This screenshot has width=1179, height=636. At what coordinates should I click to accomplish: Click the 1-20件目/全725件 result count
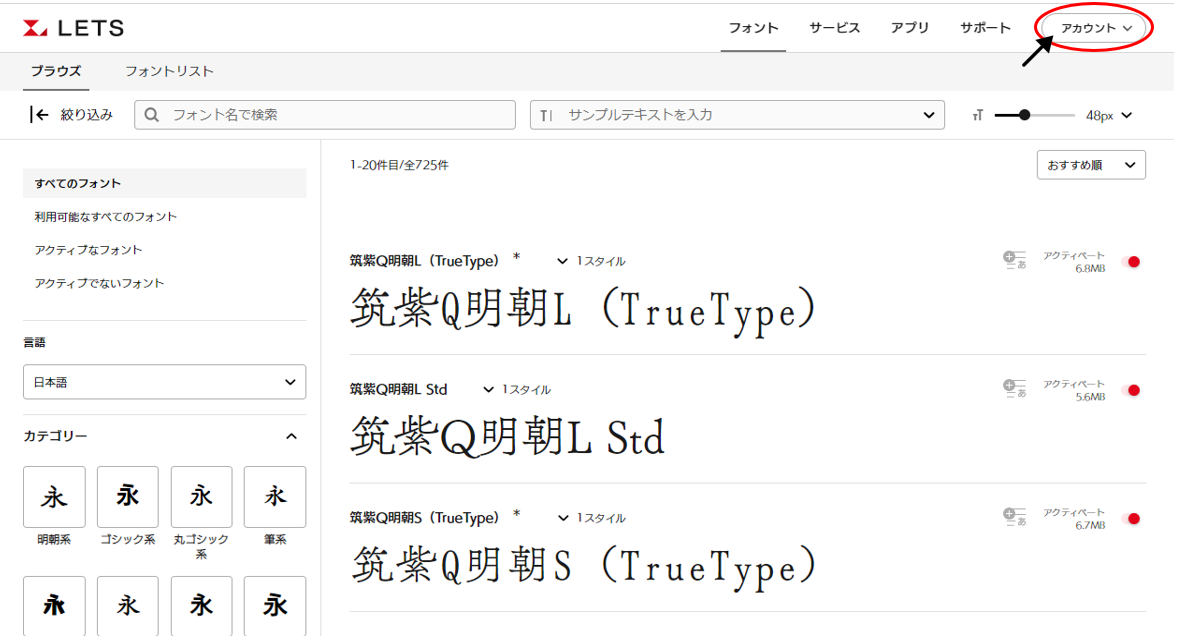click(x=399, y=165)
